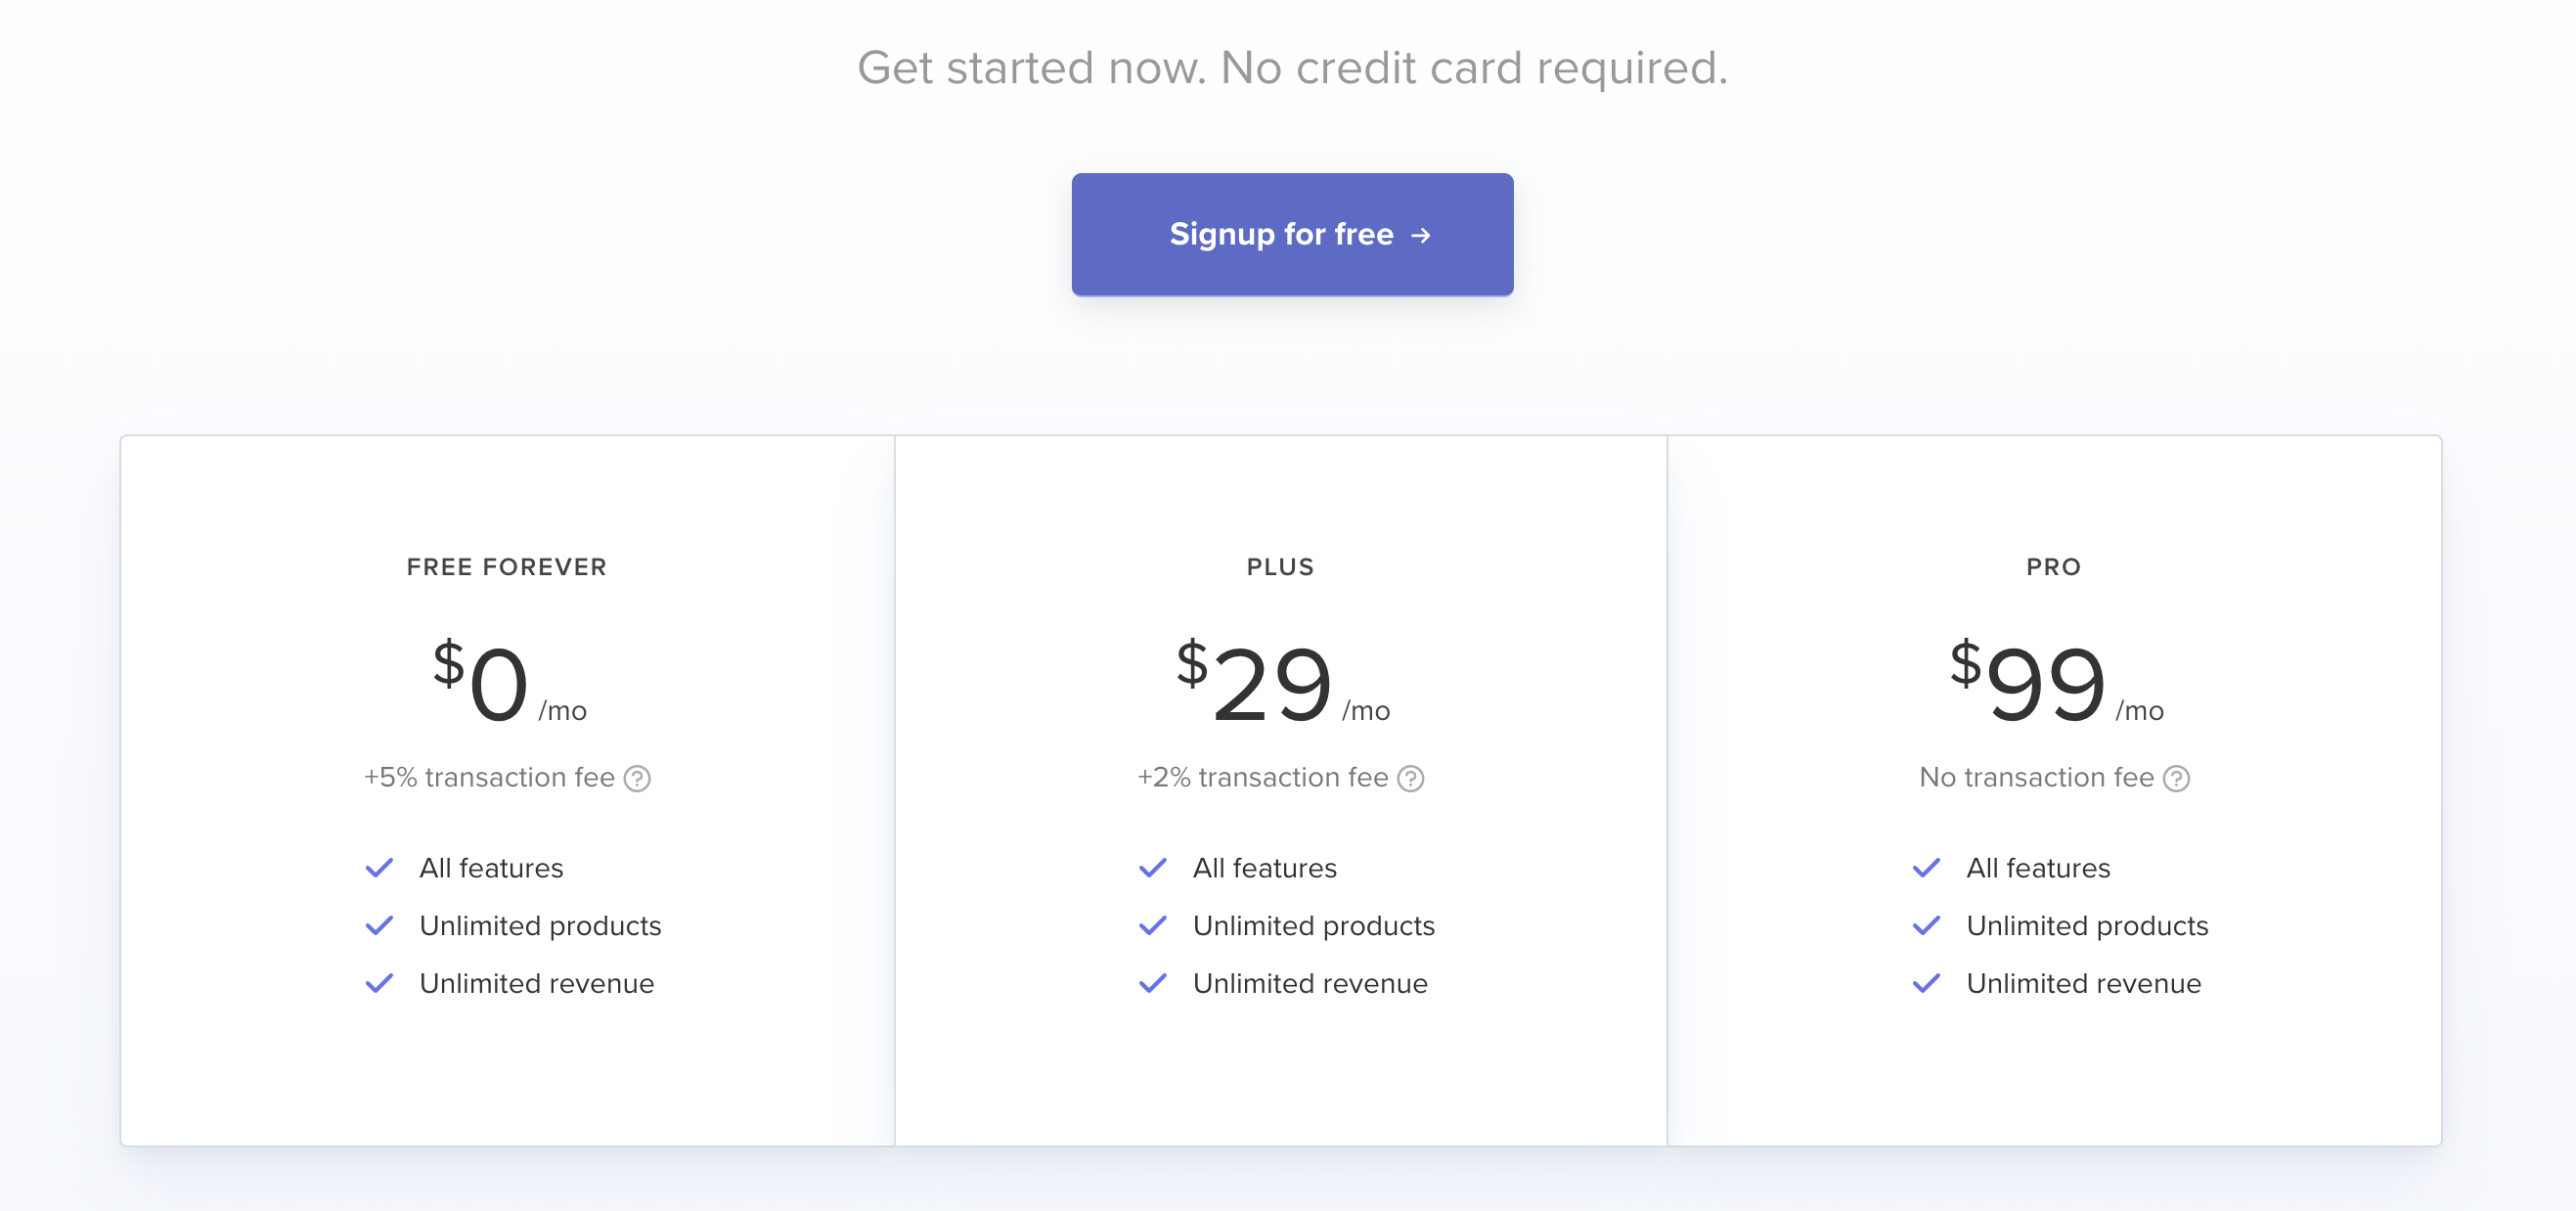Select the FREE FOREVER plan heading
The width and height of the screenshot is (2576, 1211).
click(505, 566)
